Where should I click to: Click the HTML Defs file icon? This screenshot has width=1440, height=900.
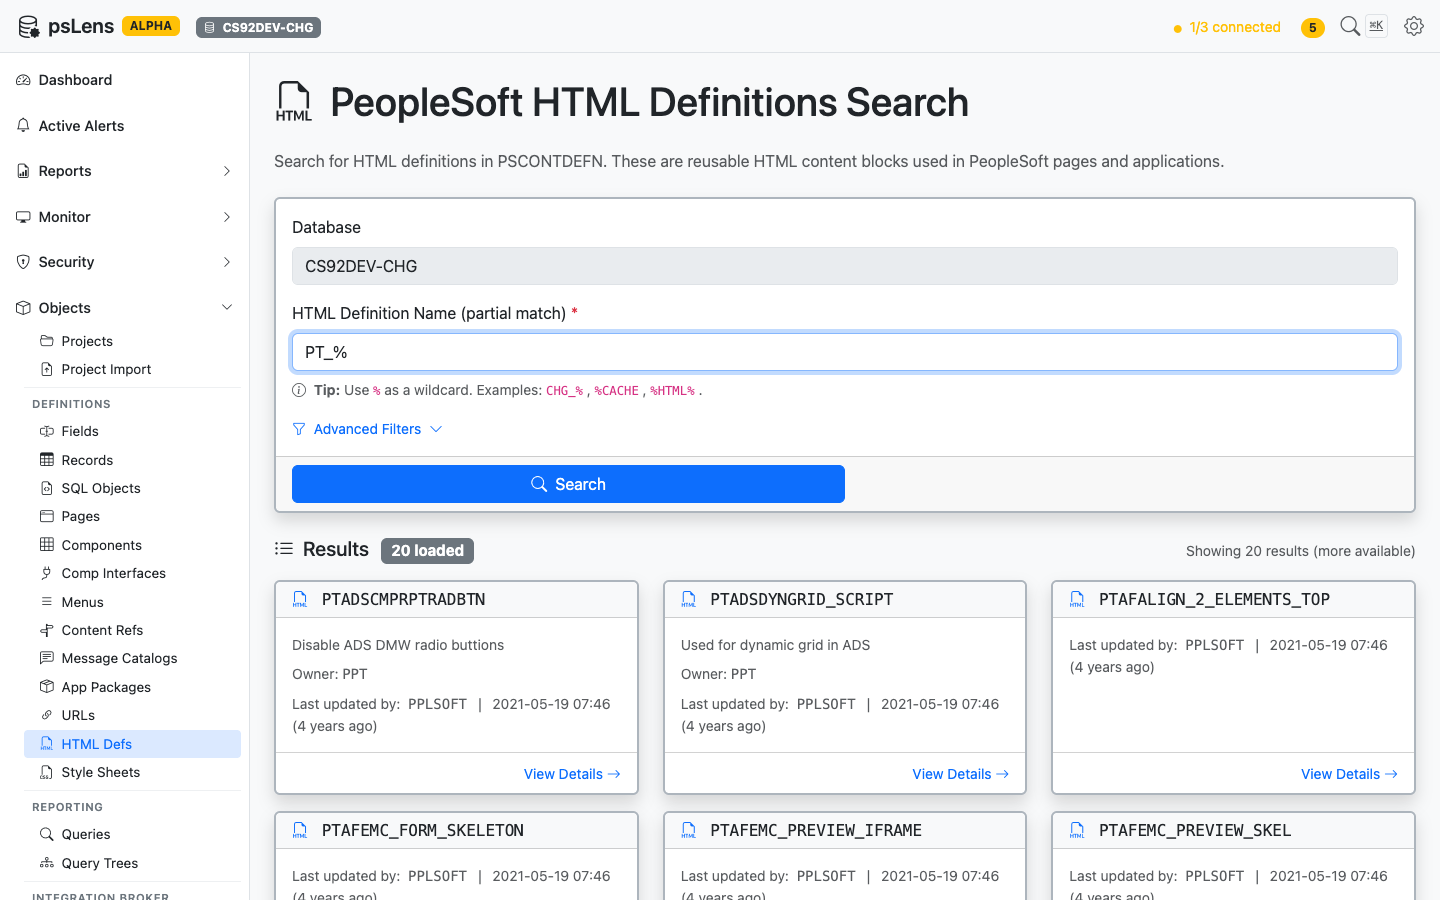pos(47,744)
